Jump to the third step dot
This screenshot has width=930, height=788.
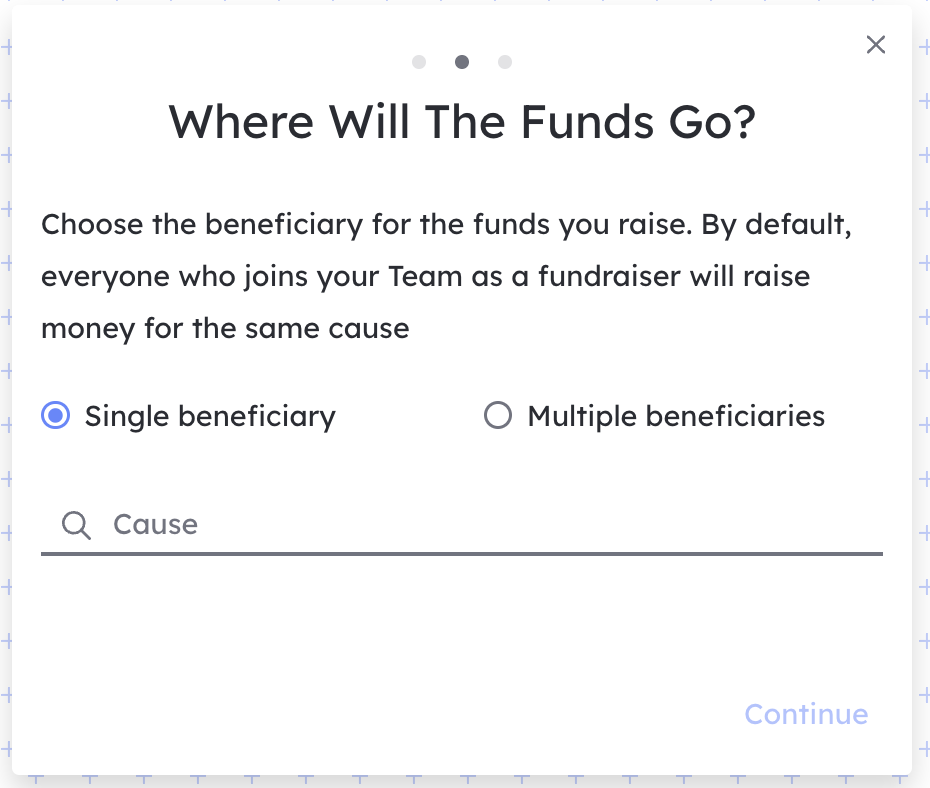505,62
